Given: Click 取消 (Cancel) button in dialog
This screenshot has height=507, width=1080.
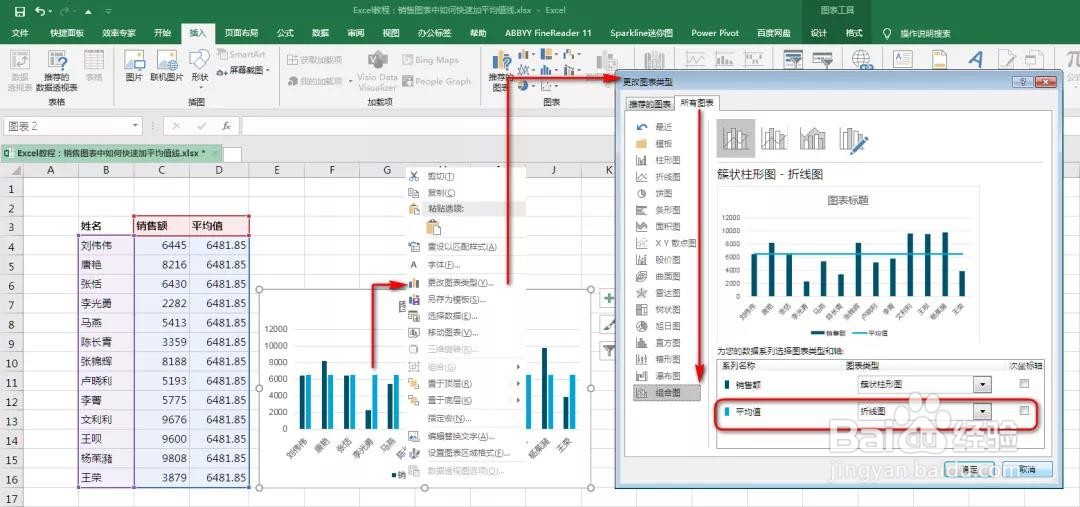Looking at the screenshot, I should pos(1027,468).
